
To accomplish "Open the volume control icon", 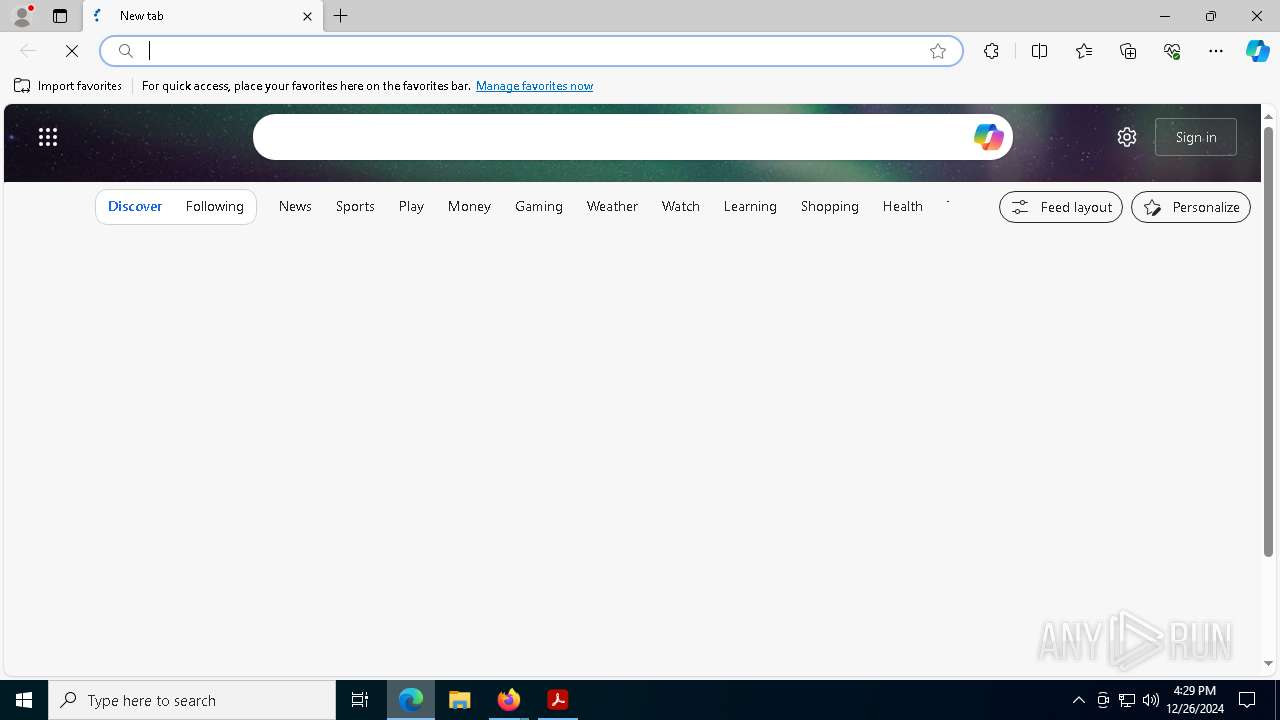I will 1151,700.
